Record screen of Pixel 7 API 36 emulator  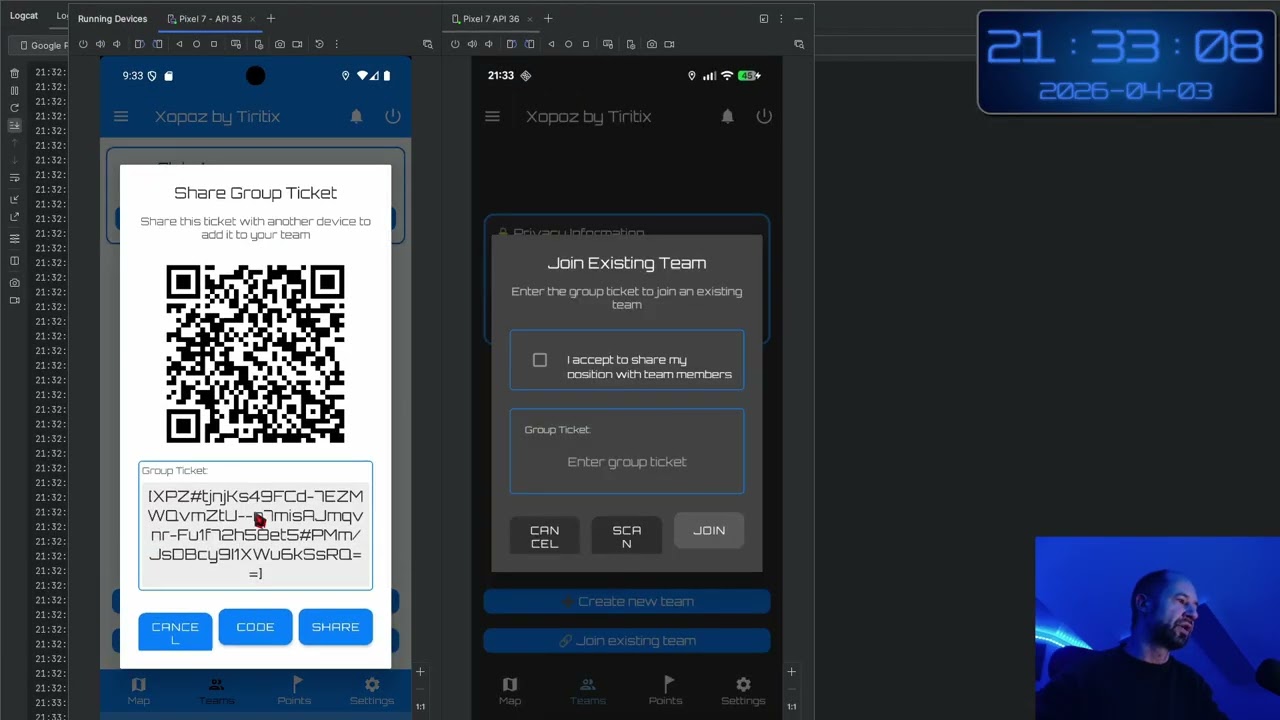669,44
